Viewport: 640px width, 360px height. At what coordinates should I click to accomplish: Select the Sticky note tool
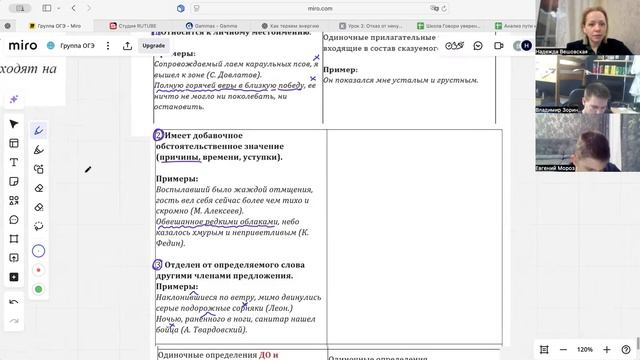coord(14,181)
